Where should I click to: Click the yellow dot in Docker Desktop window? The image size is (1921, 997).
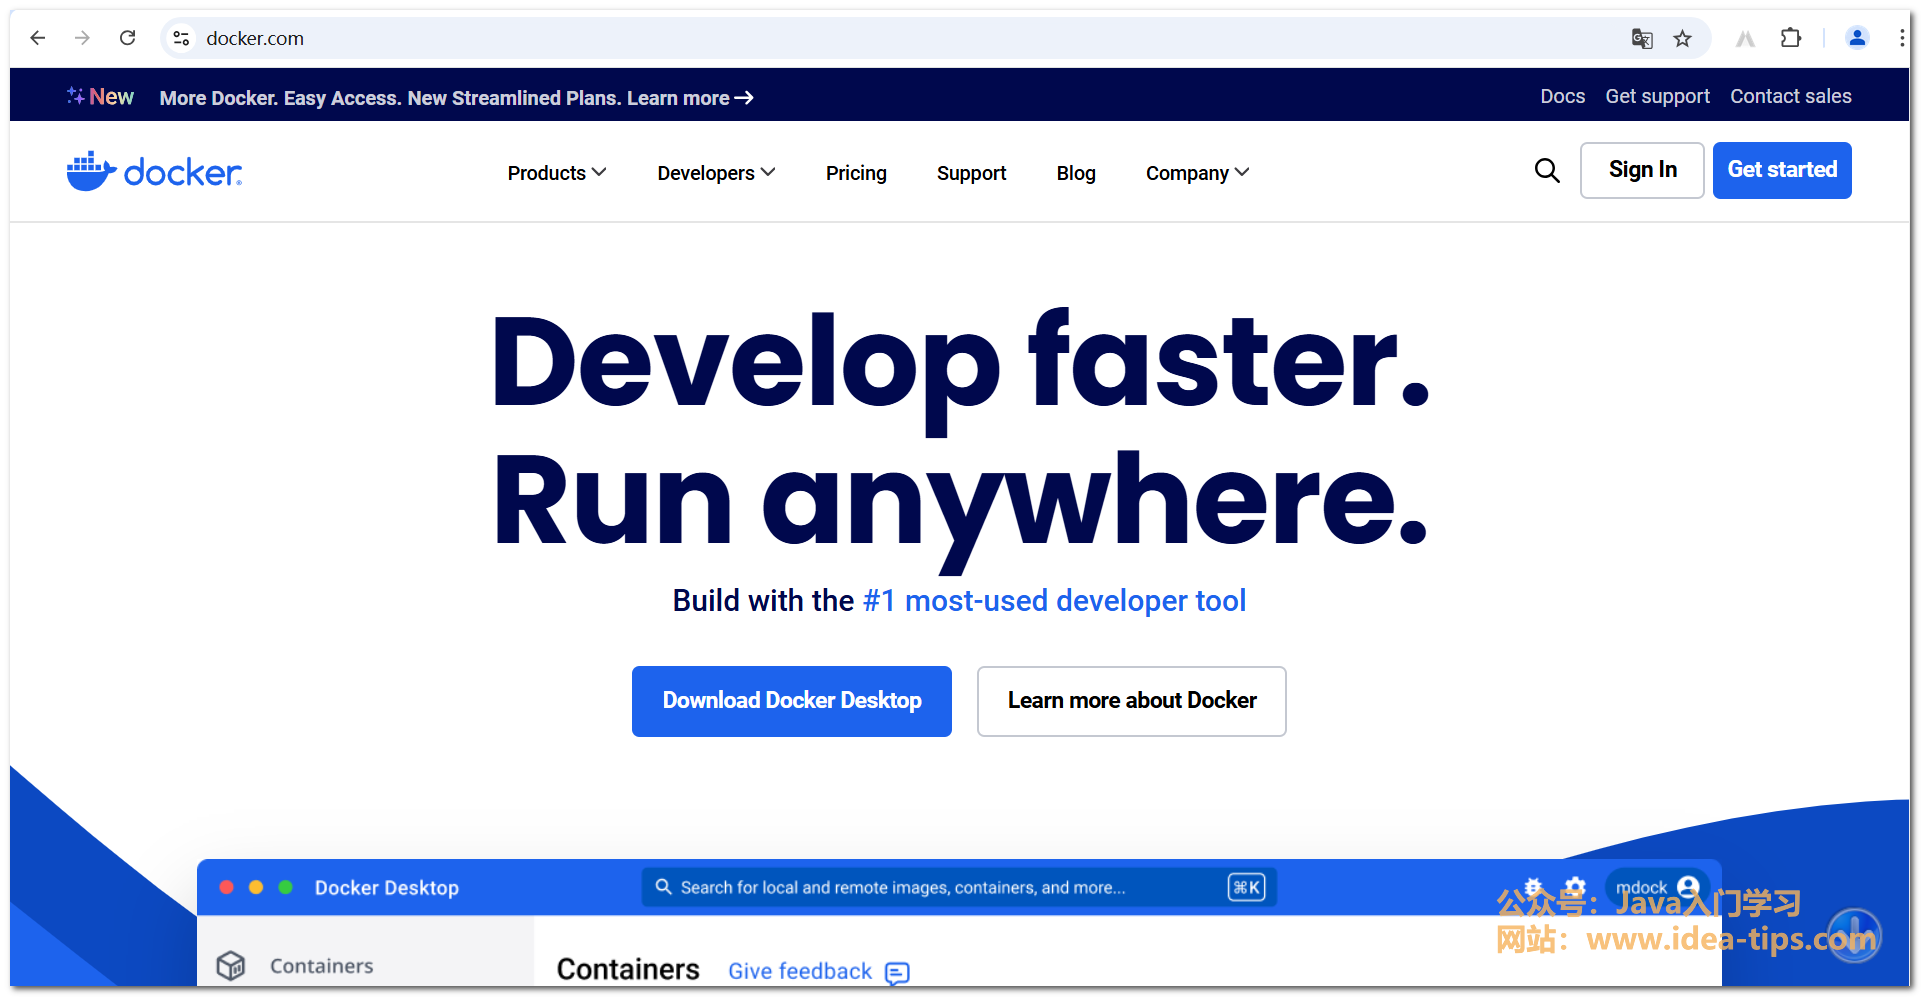click(x=256, y=887)
